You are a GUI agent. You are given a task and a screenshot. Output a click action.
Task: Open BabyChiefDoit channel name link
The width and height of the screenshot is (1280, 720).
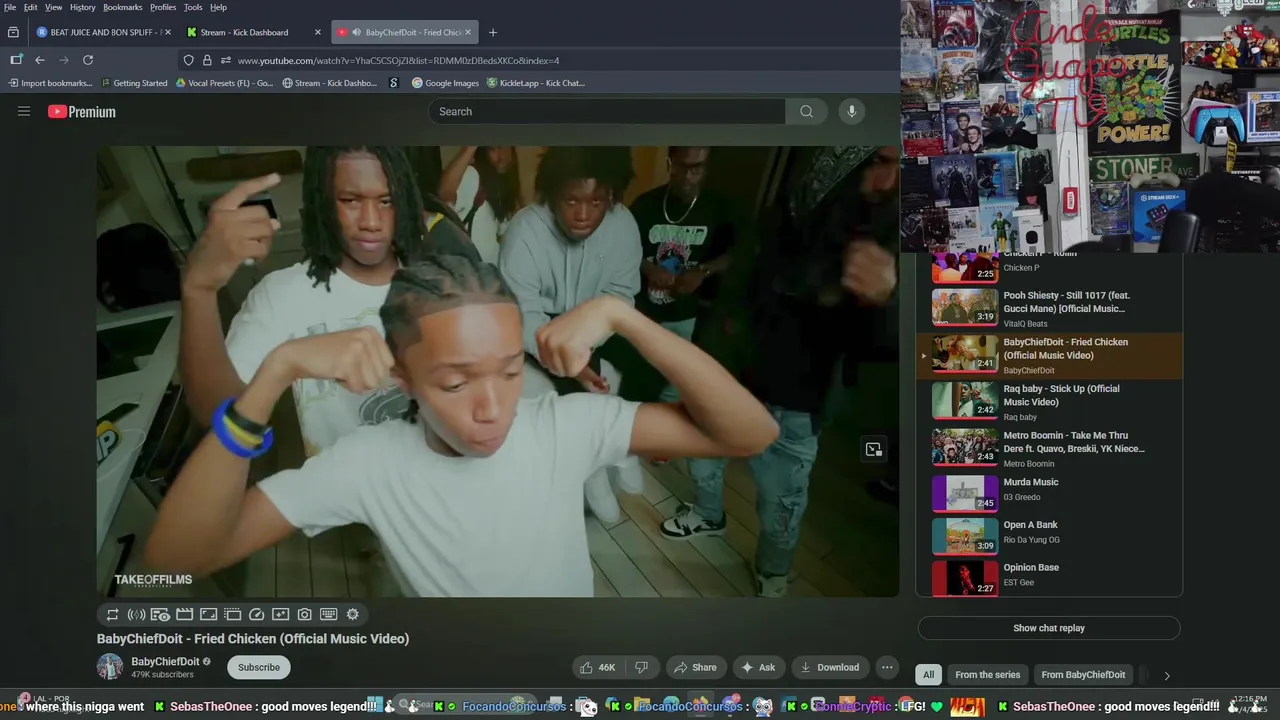(x=165, y=661)
